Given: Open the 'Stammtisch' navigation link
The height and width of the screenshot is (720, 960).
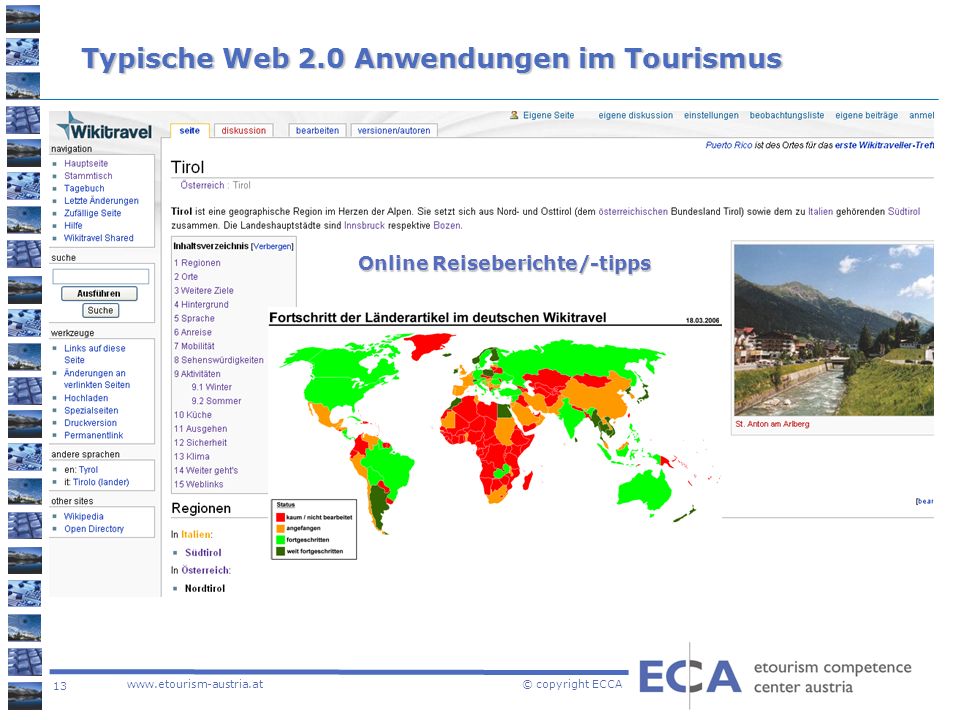Looking at the screenshot, I should click(88, 176).
